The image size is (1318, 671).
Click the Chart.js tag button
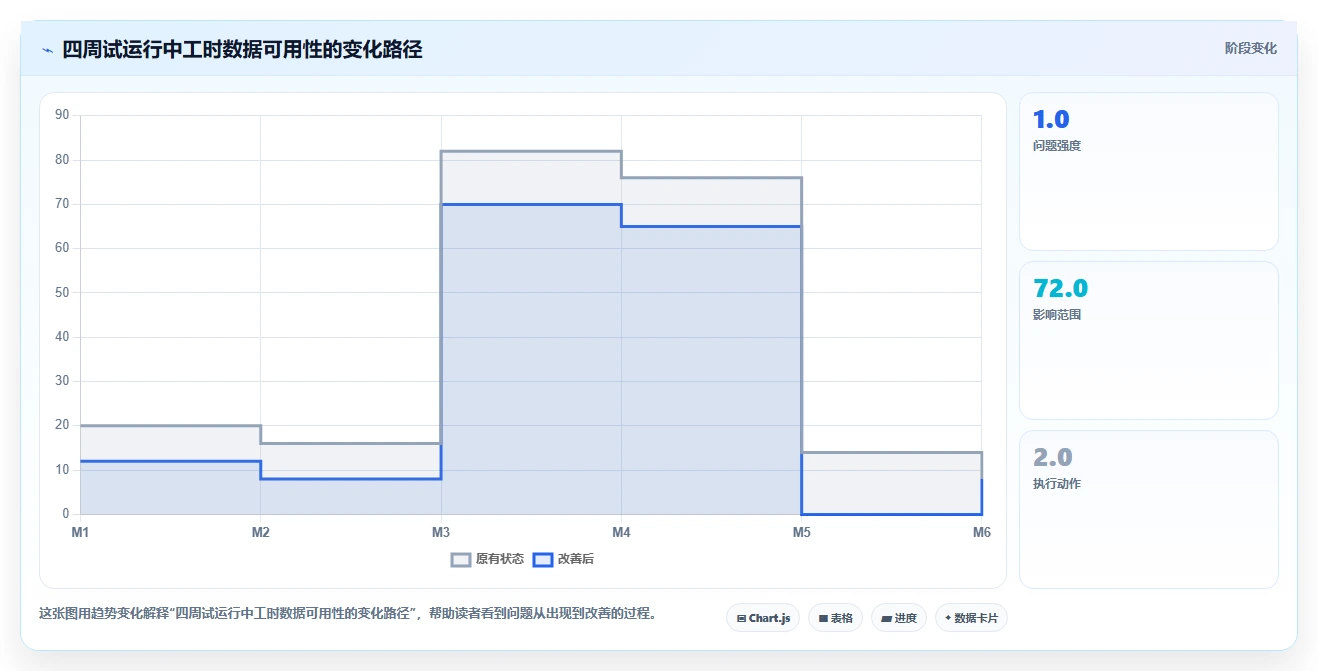[763, 618]
